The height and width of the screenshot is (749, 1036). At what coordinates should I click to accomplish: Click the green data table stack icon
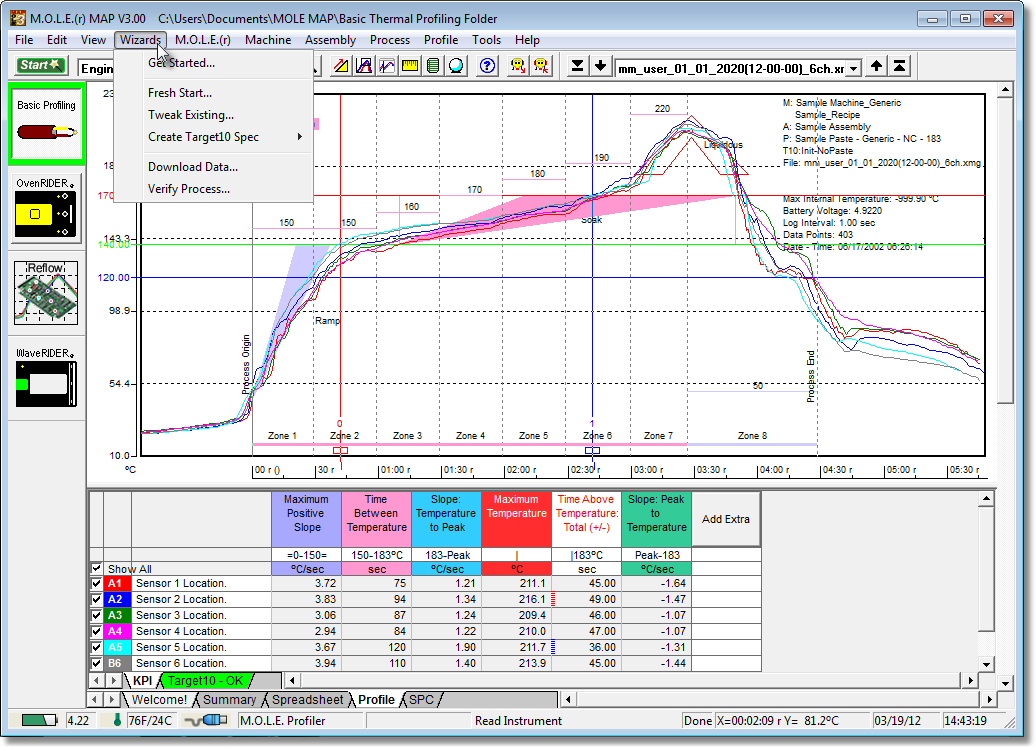click(x=433, y=66)
